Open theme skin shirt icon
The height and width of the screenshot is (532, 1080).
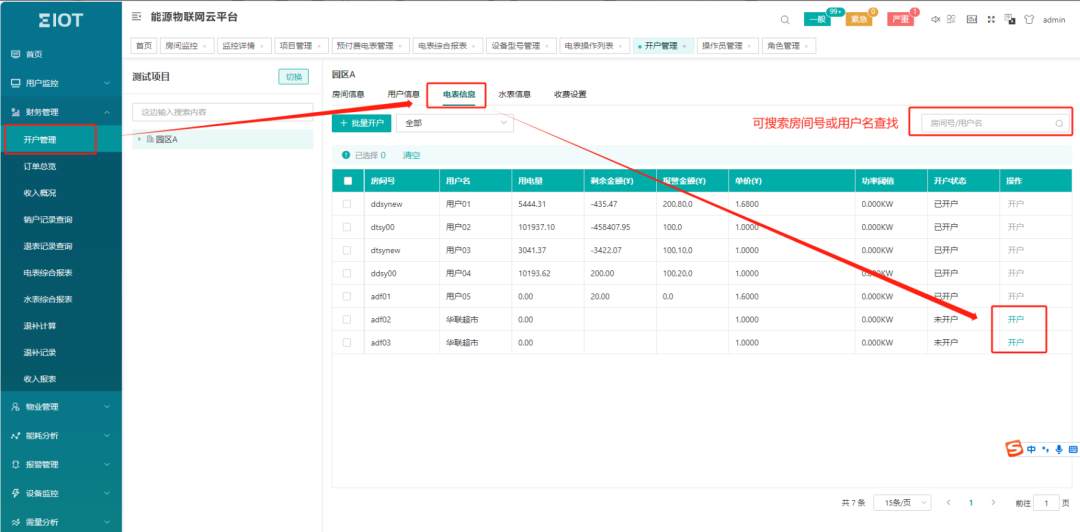pos(1029,19)
